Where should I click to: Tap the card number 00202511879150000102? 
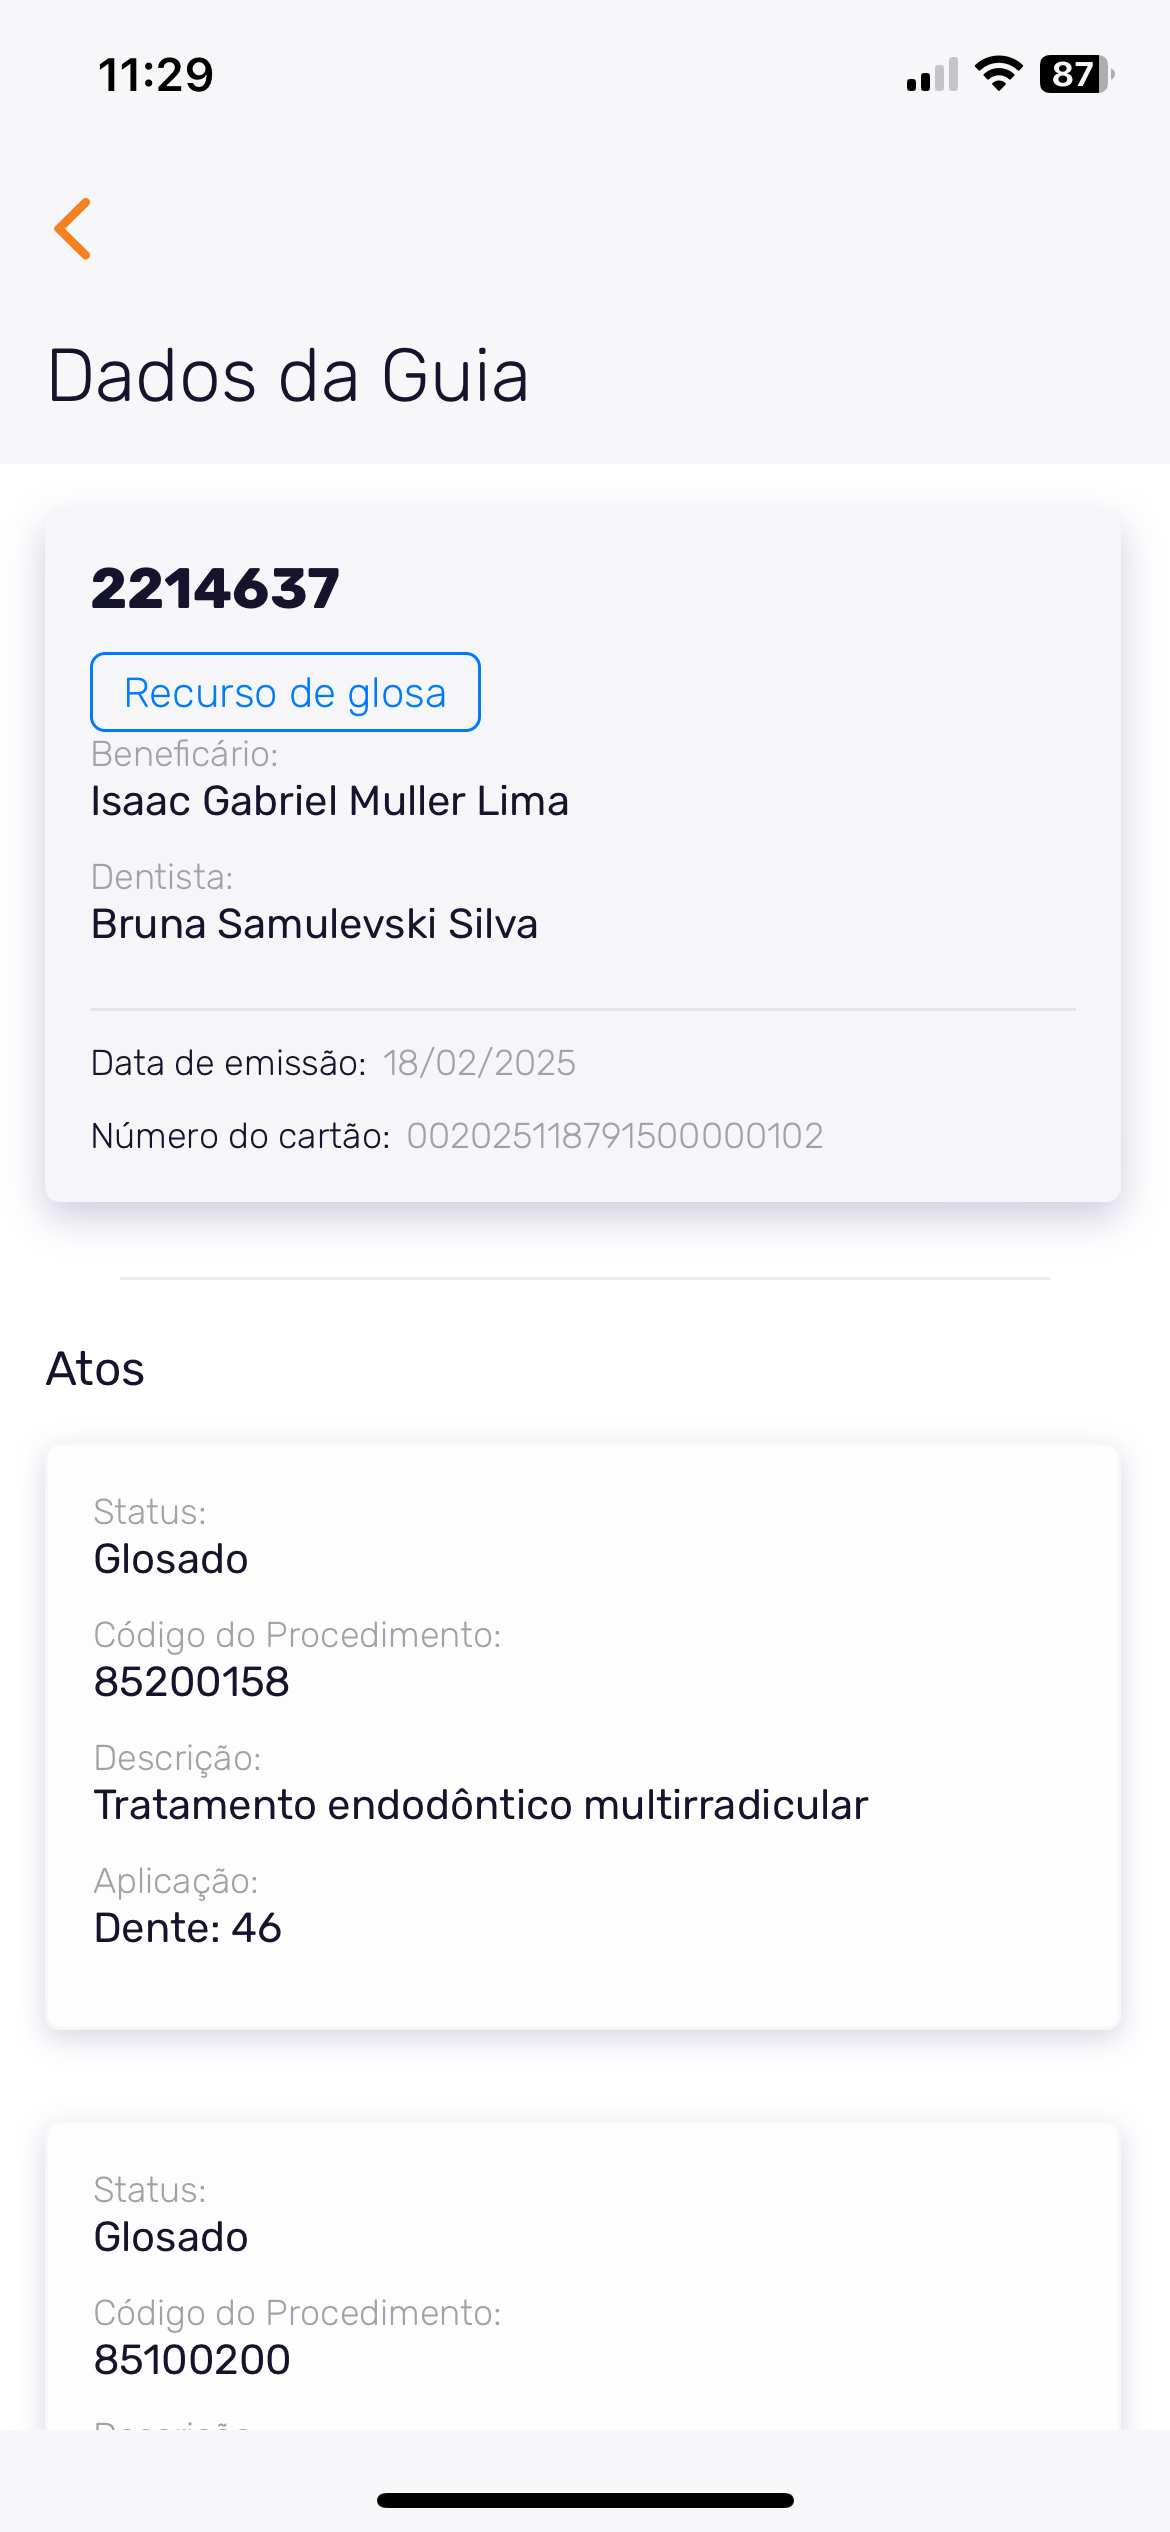coord(614,1136)
